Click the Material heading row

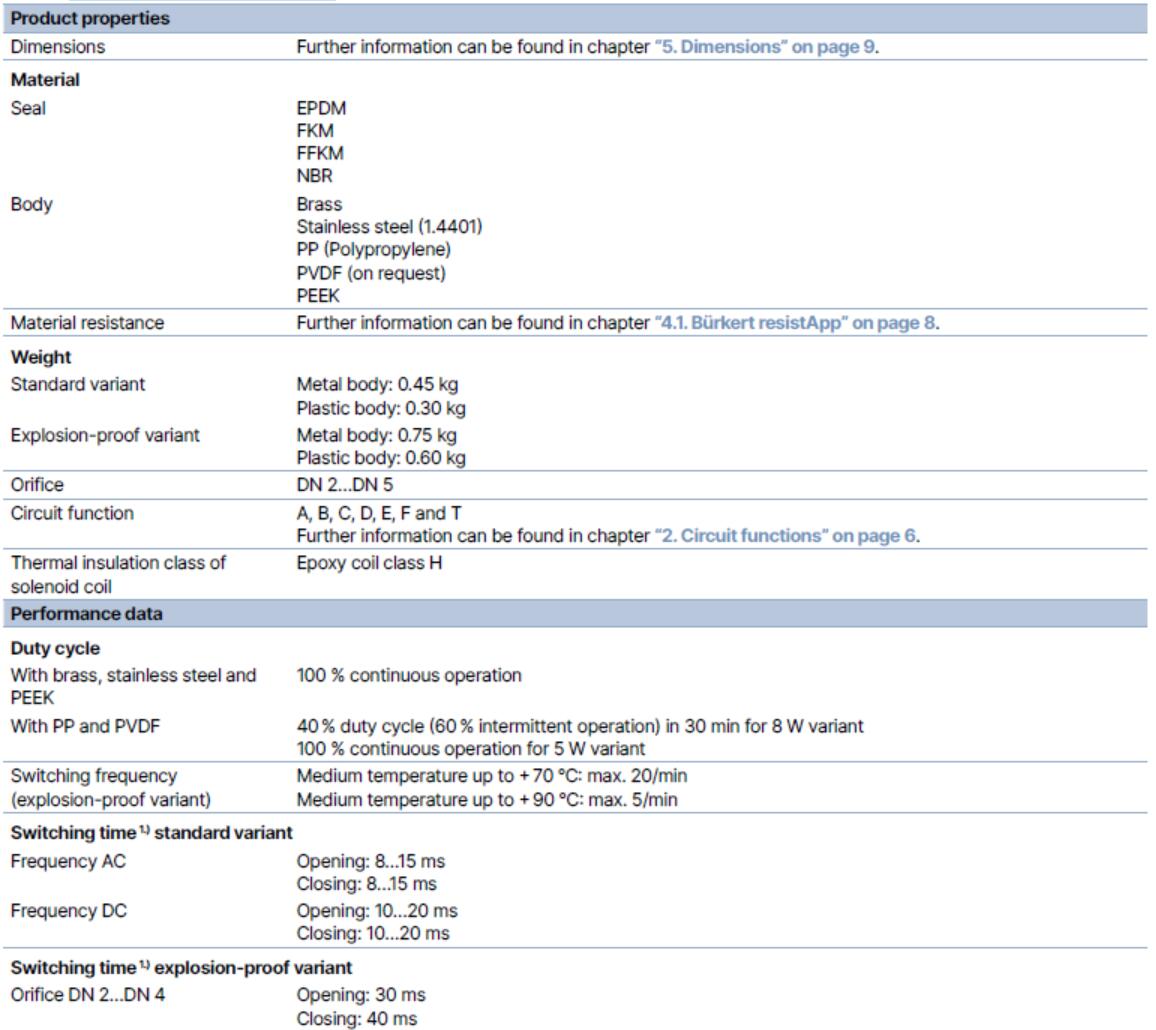click(x=46, y=79)
